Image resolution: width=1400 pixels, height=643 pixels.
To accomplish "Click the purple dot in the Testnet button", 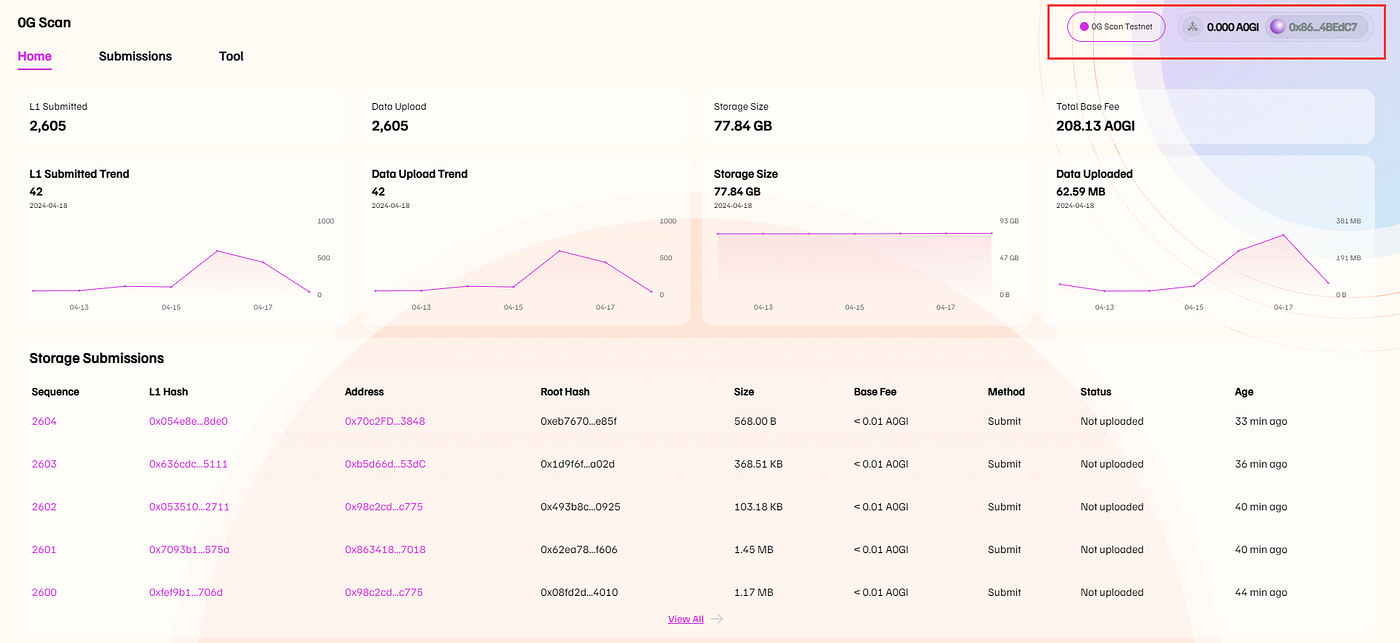I will click(x=1084, y=27).
